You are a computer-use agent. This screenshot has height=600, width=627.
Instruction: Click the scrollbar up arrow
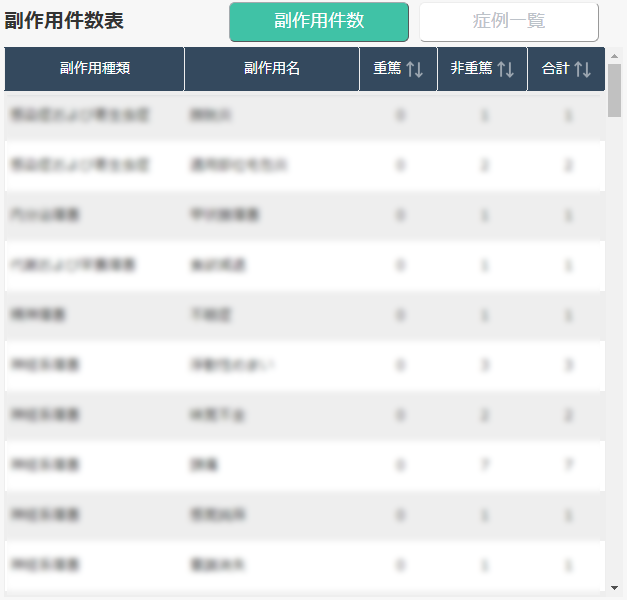click(614, 54)
